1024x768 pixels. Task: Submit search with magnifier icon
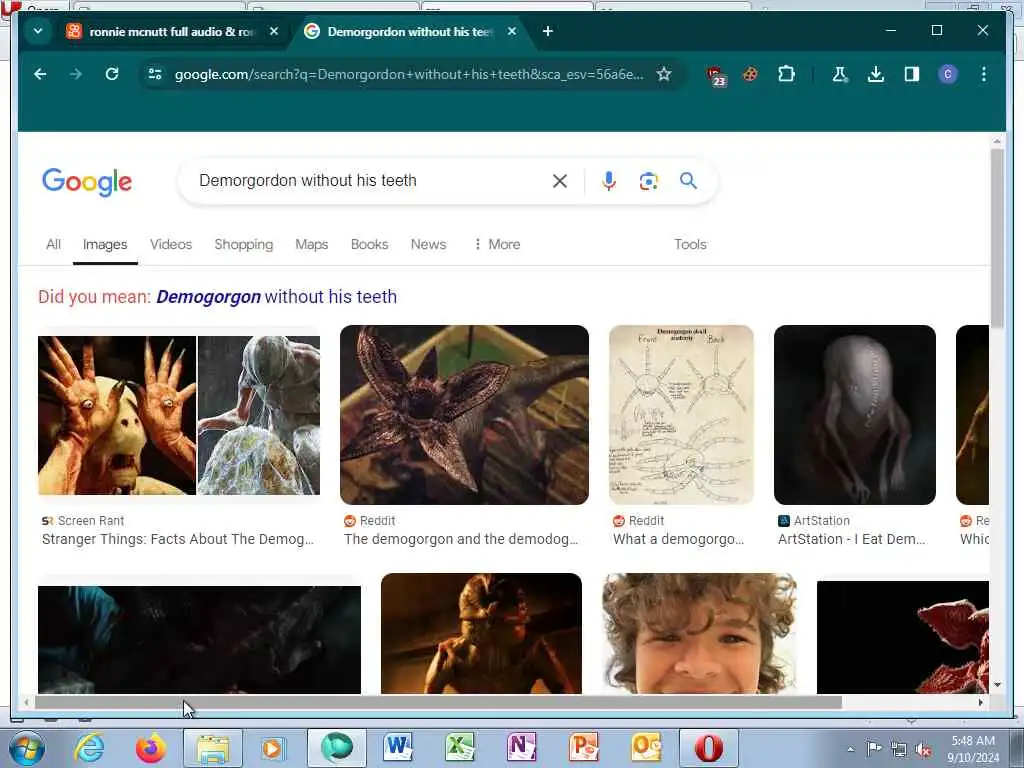[688, 181]
